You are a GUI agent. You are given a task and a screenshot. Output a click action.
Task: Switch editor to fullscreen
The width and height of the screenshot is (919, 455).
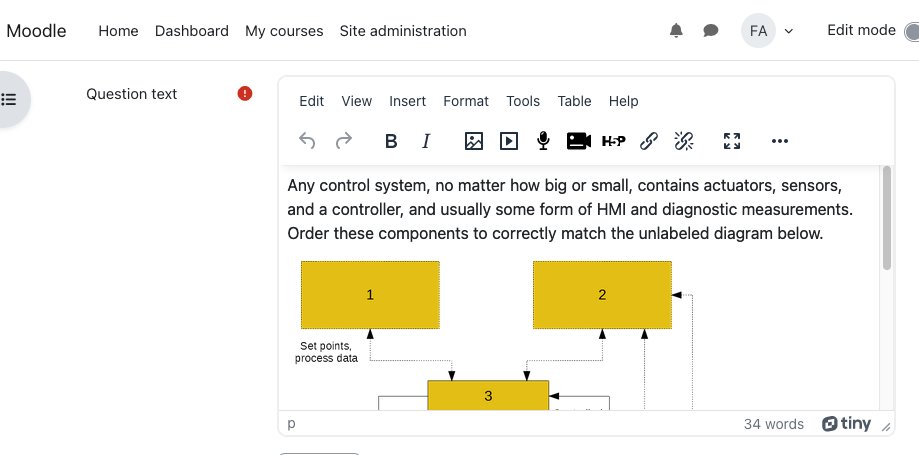point(731,141)
